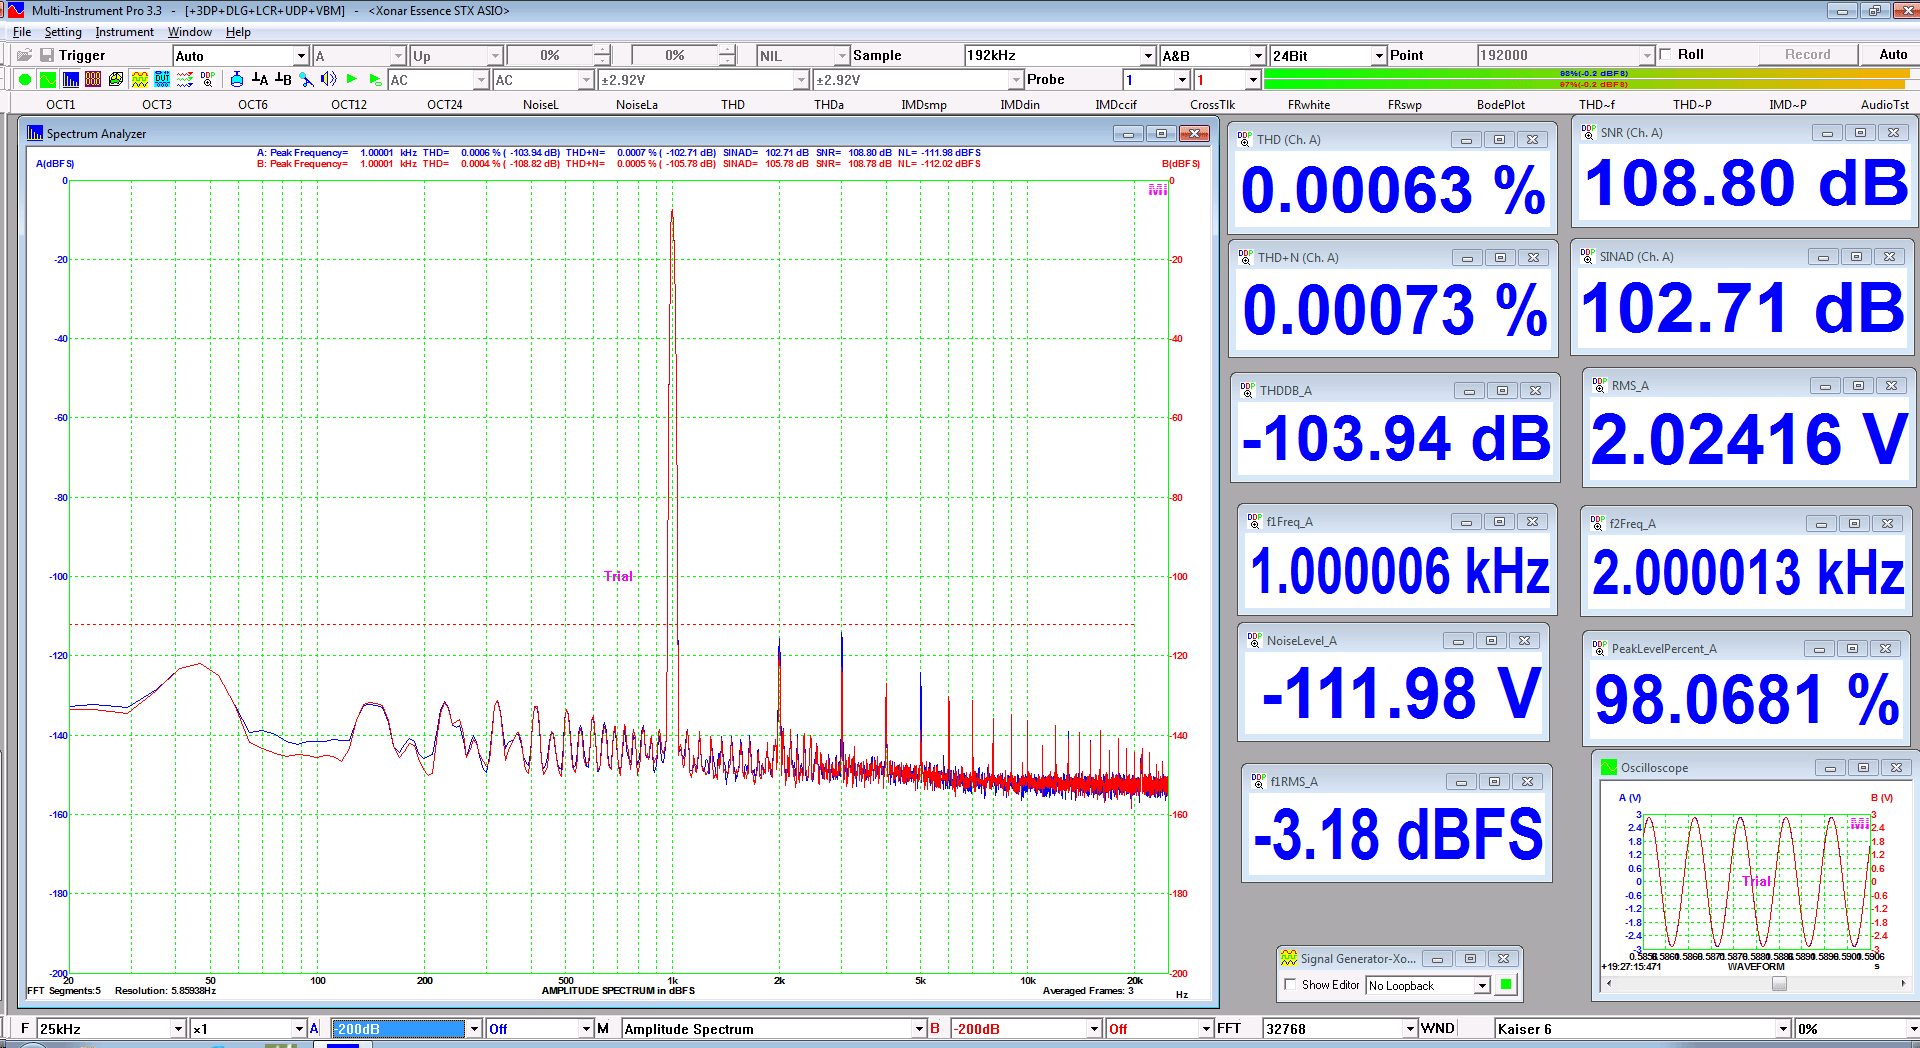
Task: Click the blue flask calibration icon
Action: [x=236, y=79]
